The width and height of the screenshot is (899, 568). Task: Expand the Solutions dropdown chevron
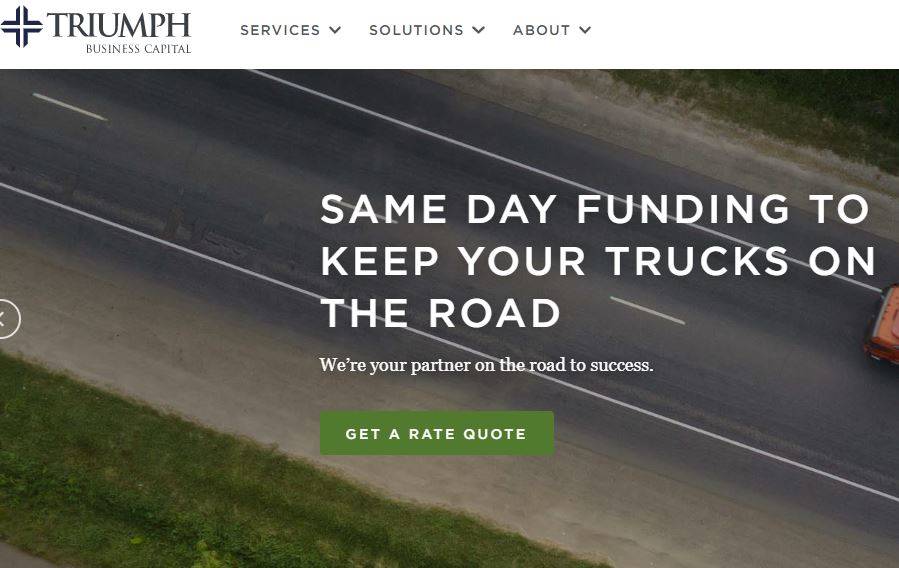tap(479, 30)
